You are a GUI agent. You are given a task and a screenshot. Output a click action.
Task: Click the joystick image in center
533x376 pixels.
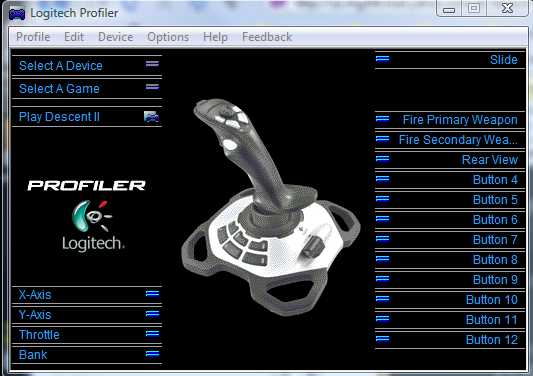pos(271,208)
